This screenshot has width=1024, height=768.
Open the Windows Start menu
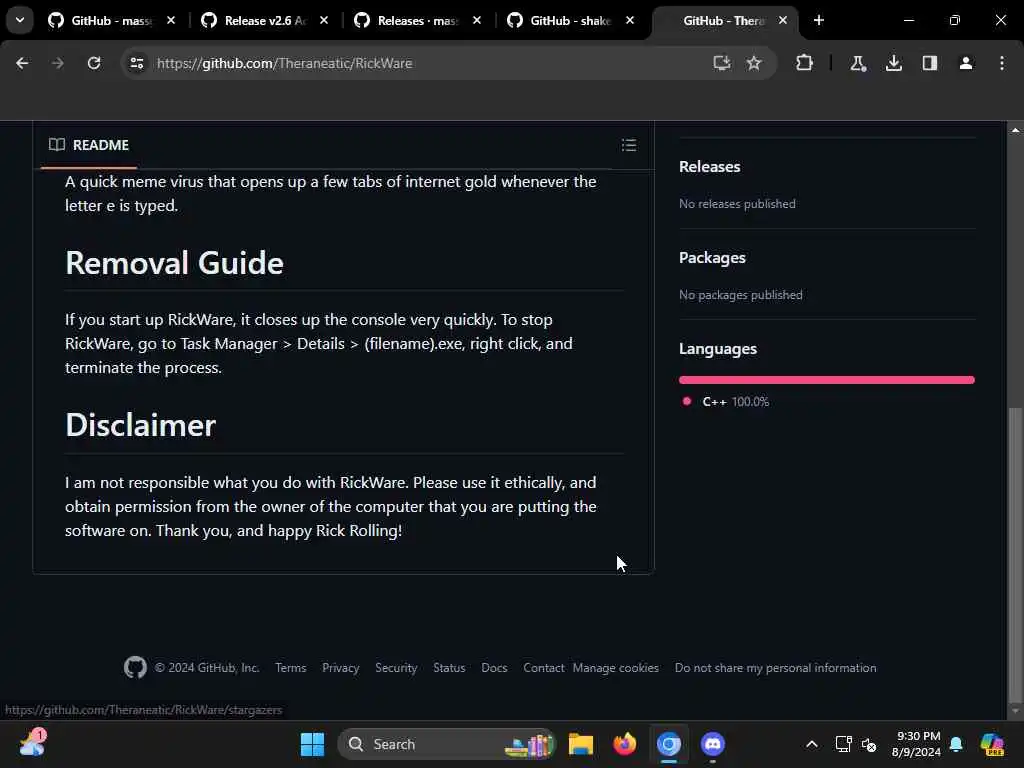(x=312, y=744)
